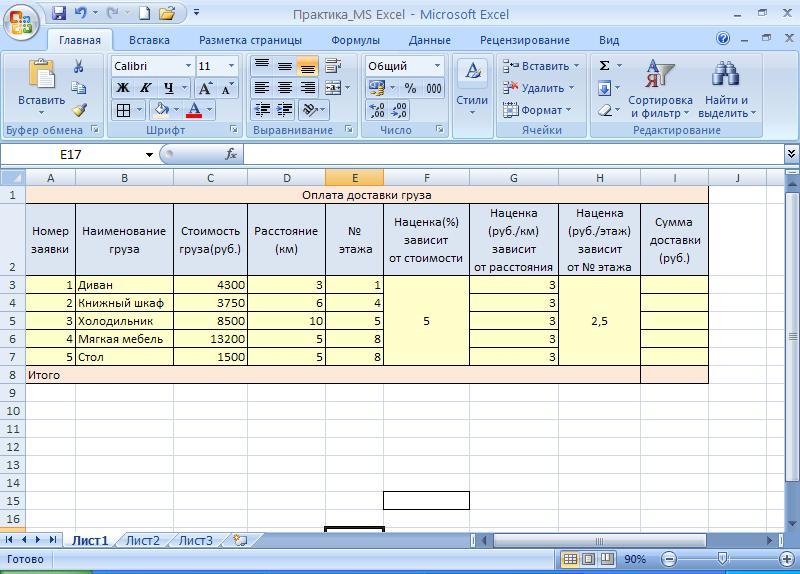
Task: Switch to the Формулы ribbon tab
Action: tap(355, 40)
